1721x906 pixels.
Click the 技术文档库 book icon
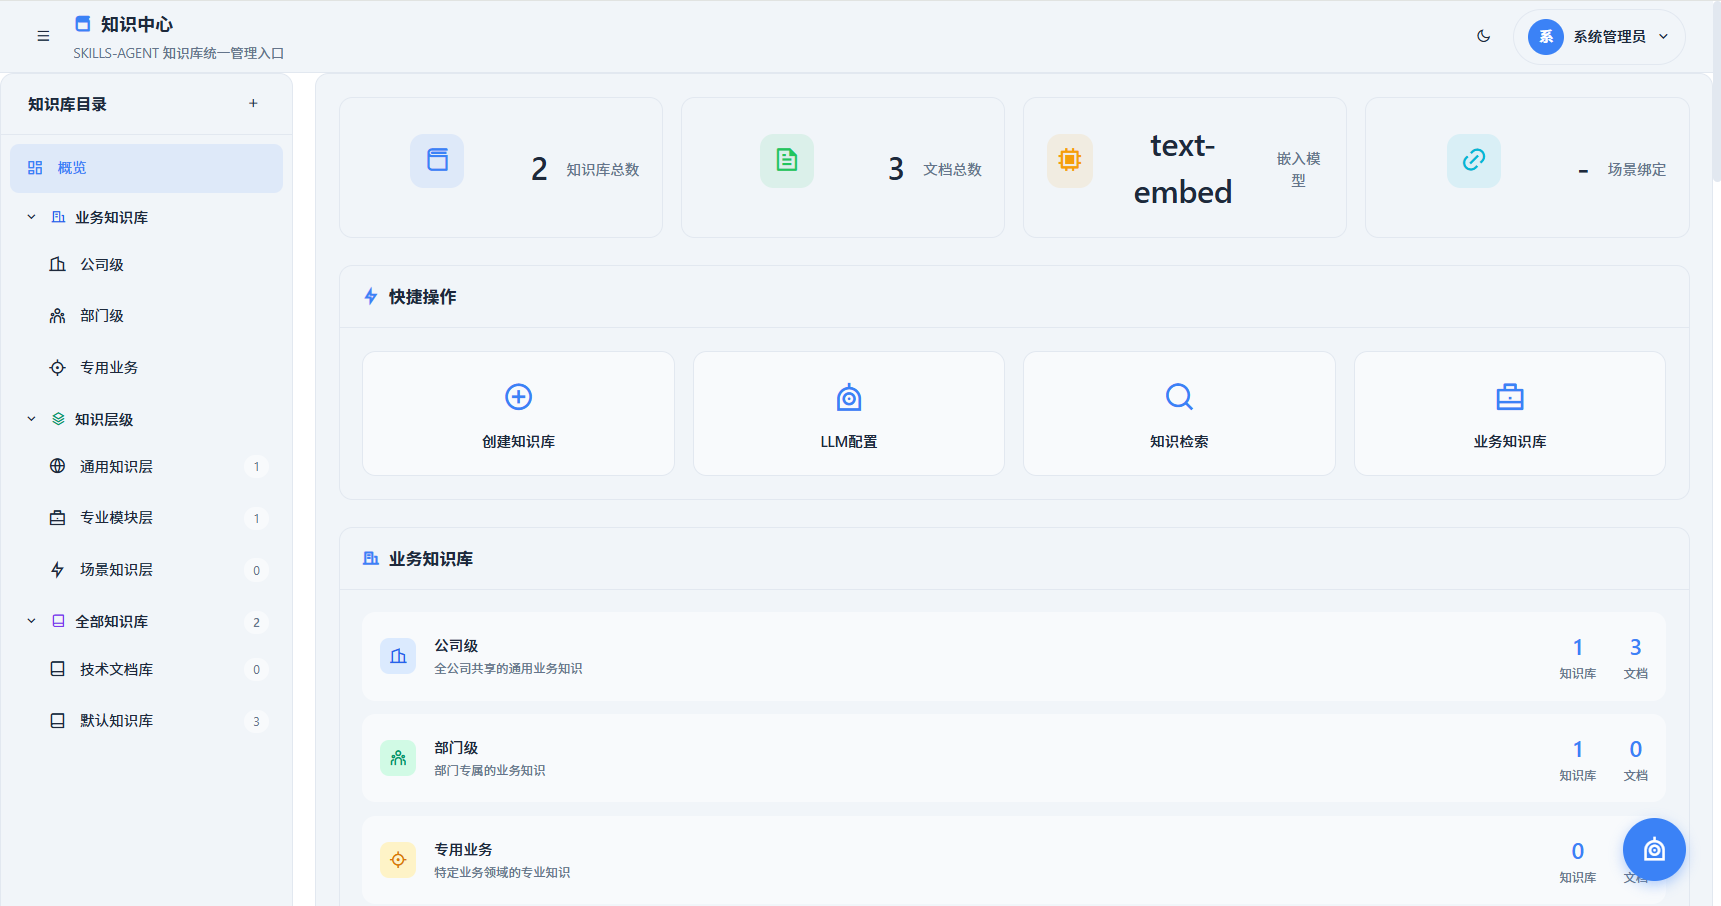point(57,669)
